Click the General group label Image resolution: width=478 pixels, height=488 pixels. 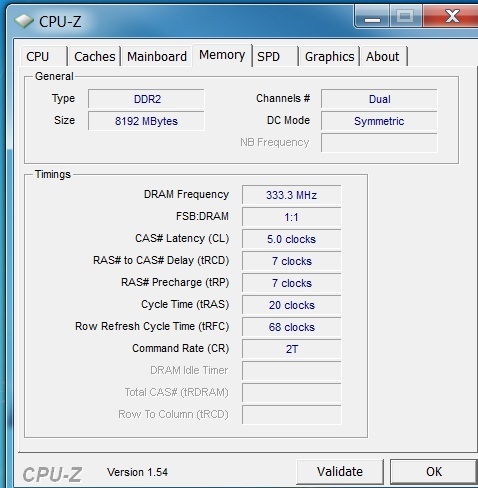[54, 76]
